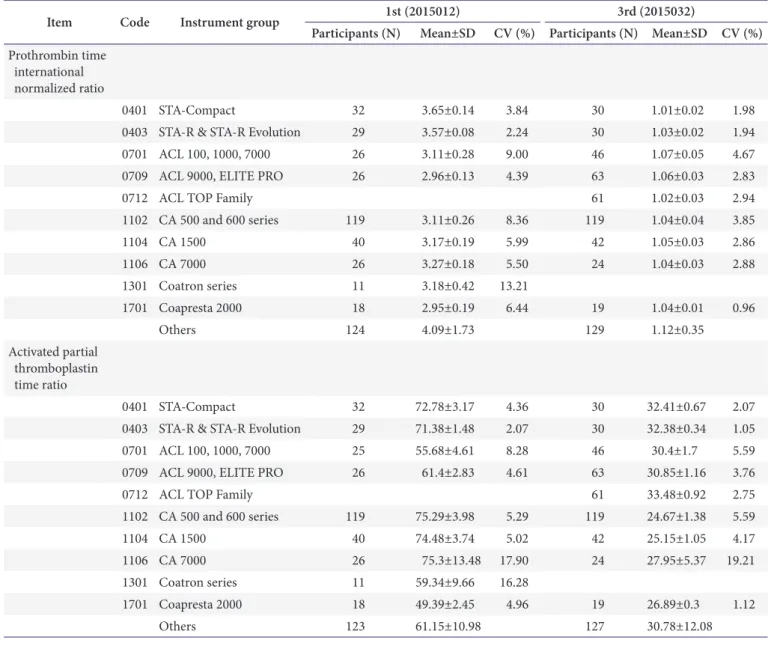Click the mean 33.48±0.92
The height and width of the screenshot is (649, 771).
pyautogui.click(x=676, y=494)
